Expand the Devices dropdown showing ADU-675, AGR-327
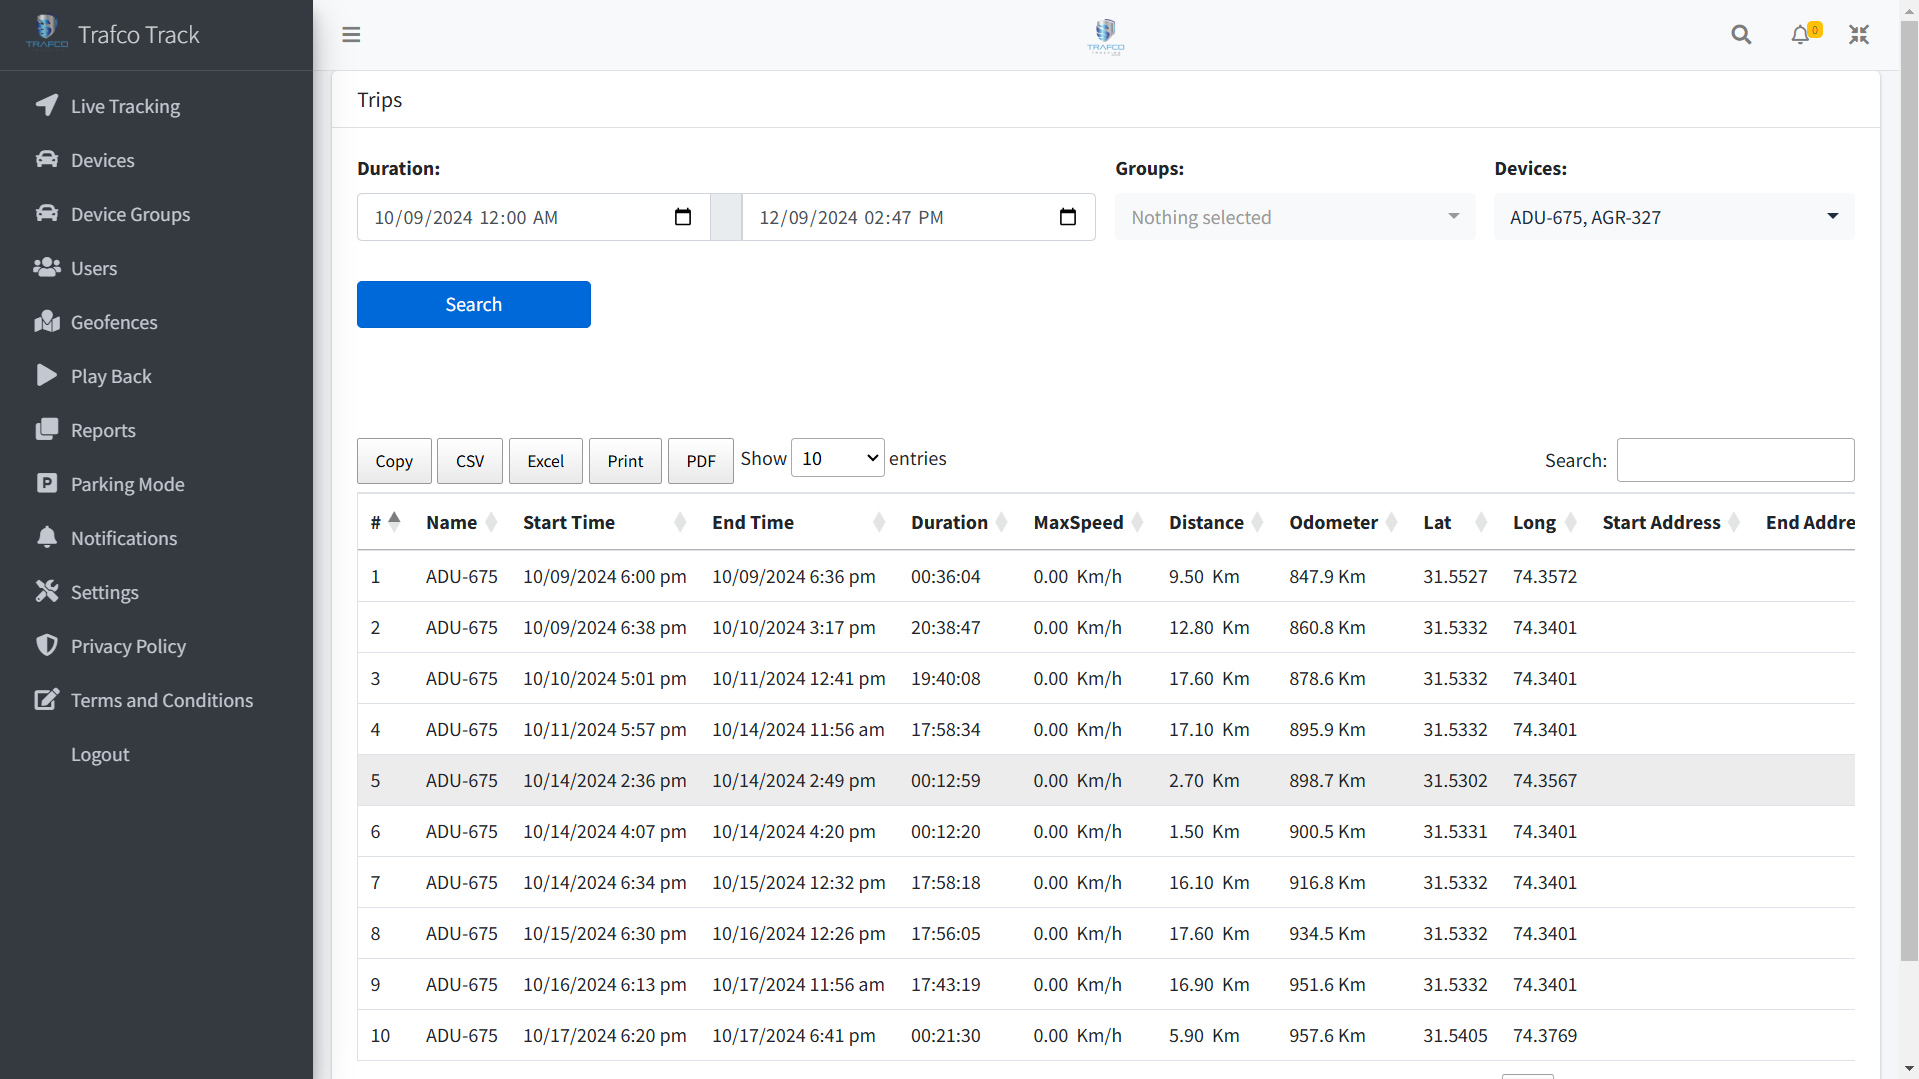Image resolution: width=1919 pixels, height=1079 pixels. [x=1673, y=217]
